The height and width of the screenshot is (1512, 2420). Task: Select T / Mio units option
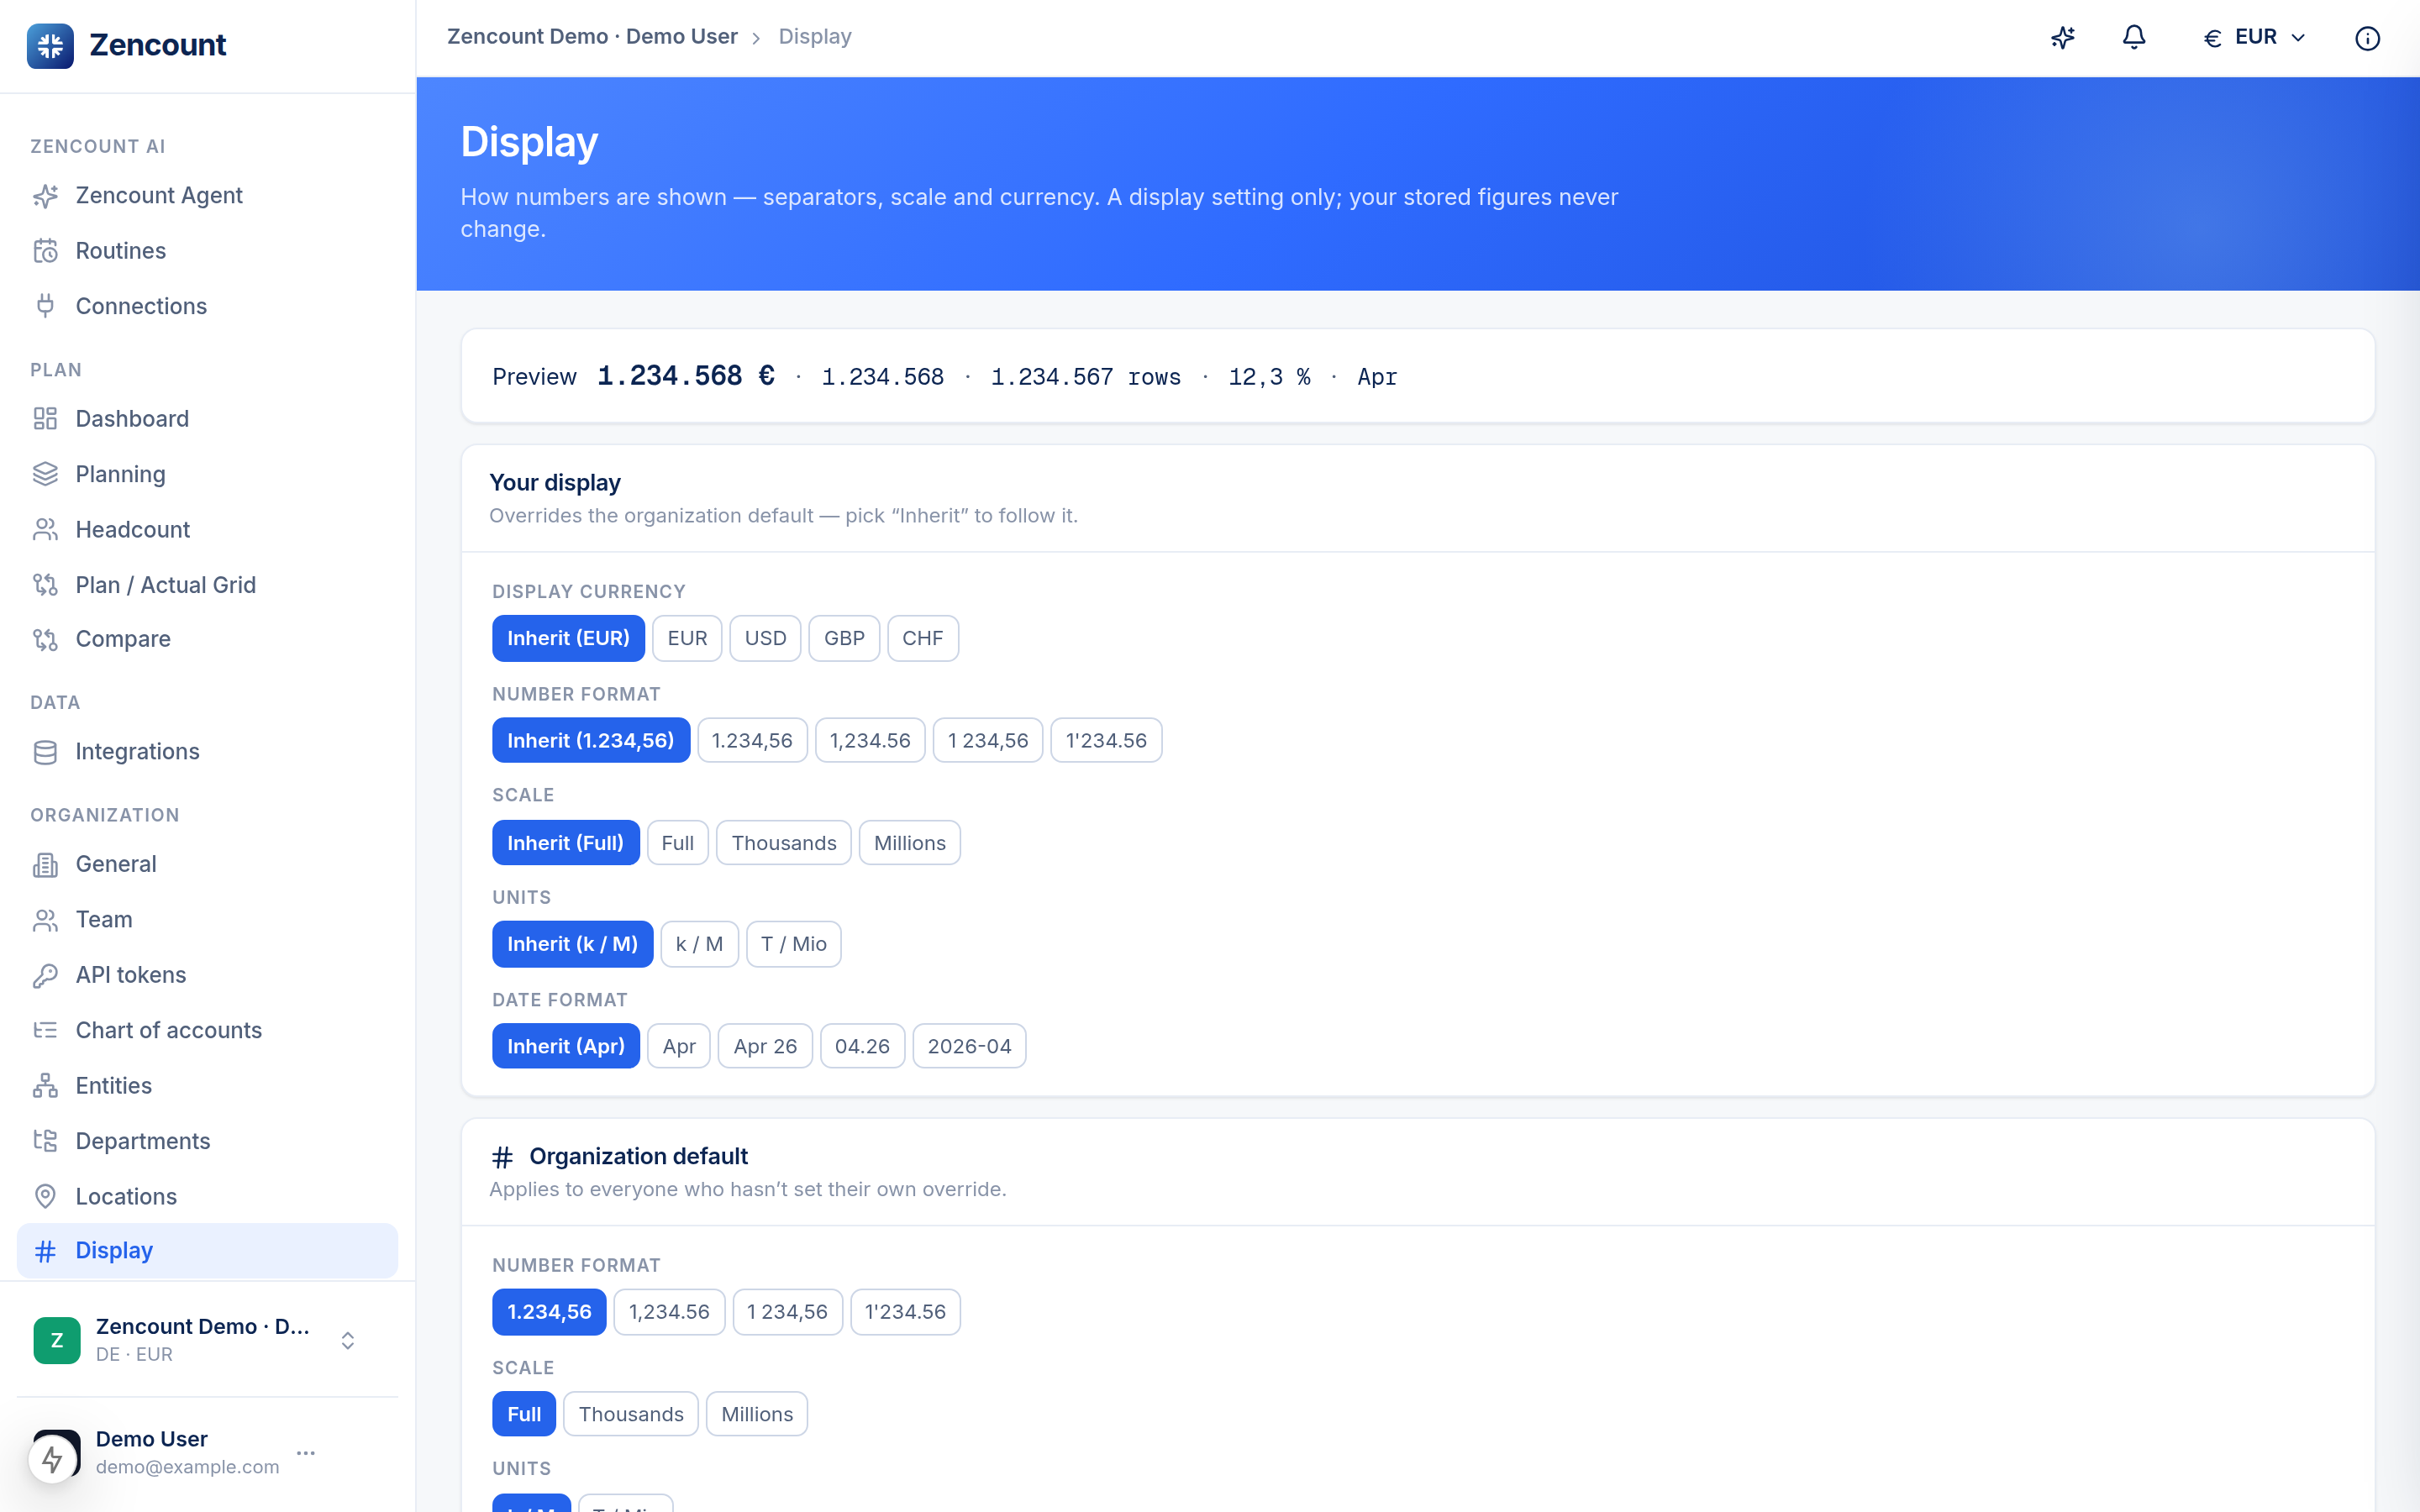click(793, 944)
